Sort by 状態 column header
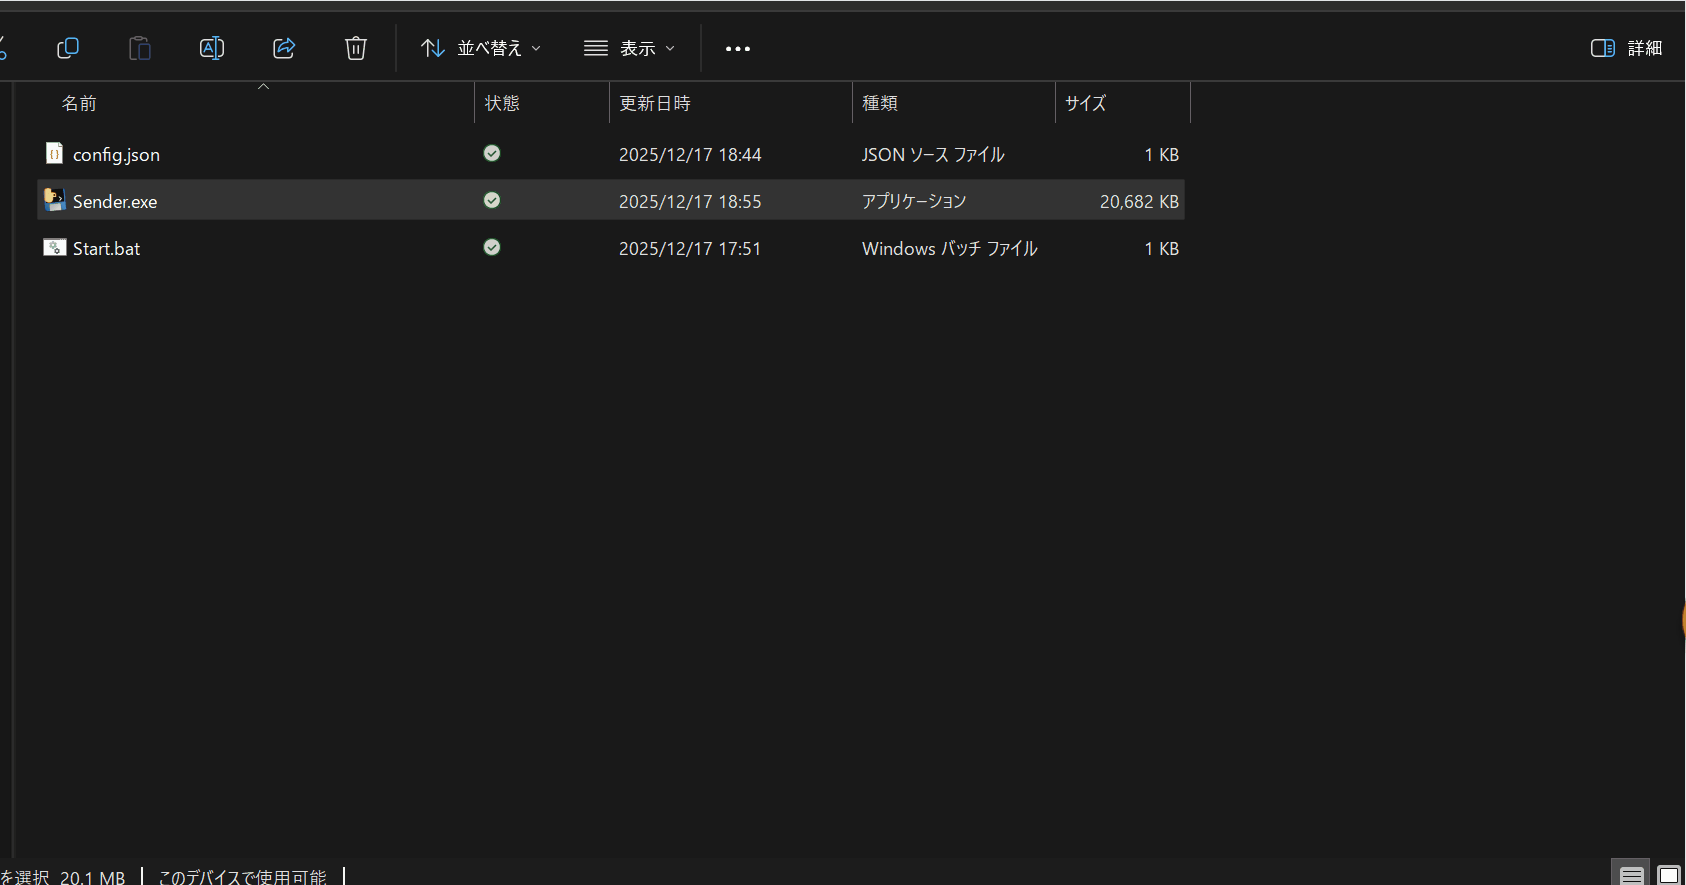1686x885 pixels. click(x=502, y=103)
